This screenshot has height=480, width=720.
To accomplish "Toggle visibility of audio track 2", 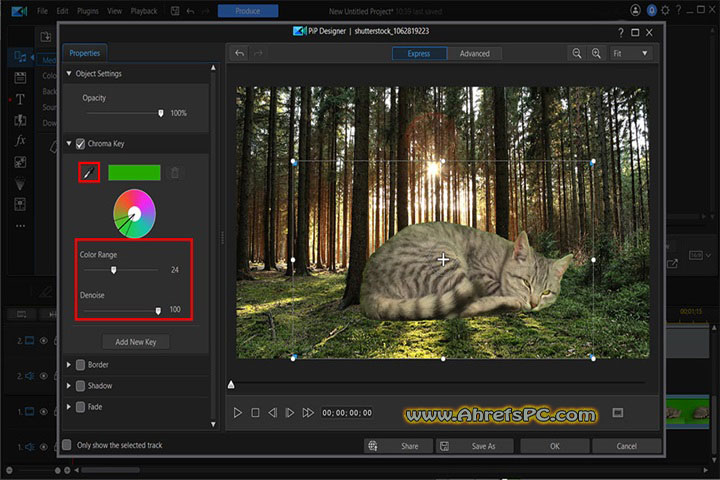I will [x=44, y=376].
